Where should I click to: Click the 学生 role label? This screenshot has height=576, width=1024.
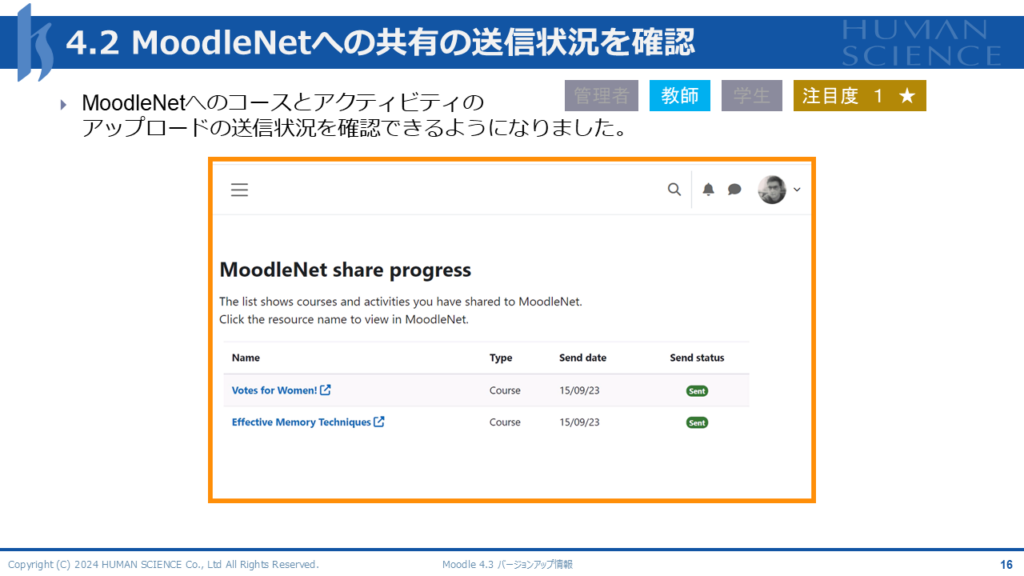click(x=752, y=96)
